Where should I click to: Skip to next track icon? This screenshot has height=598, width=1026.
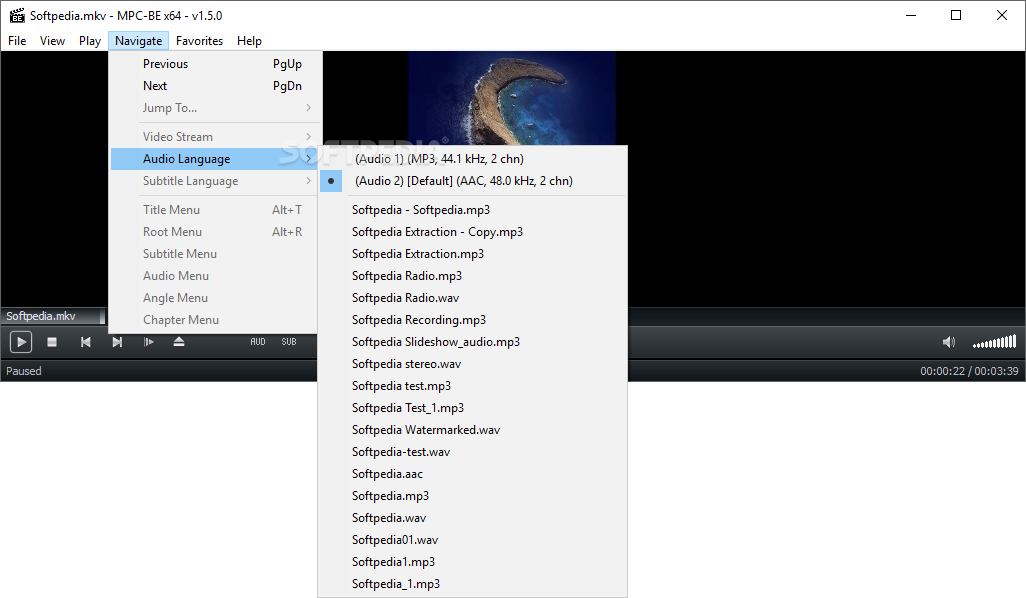[117, 342]
